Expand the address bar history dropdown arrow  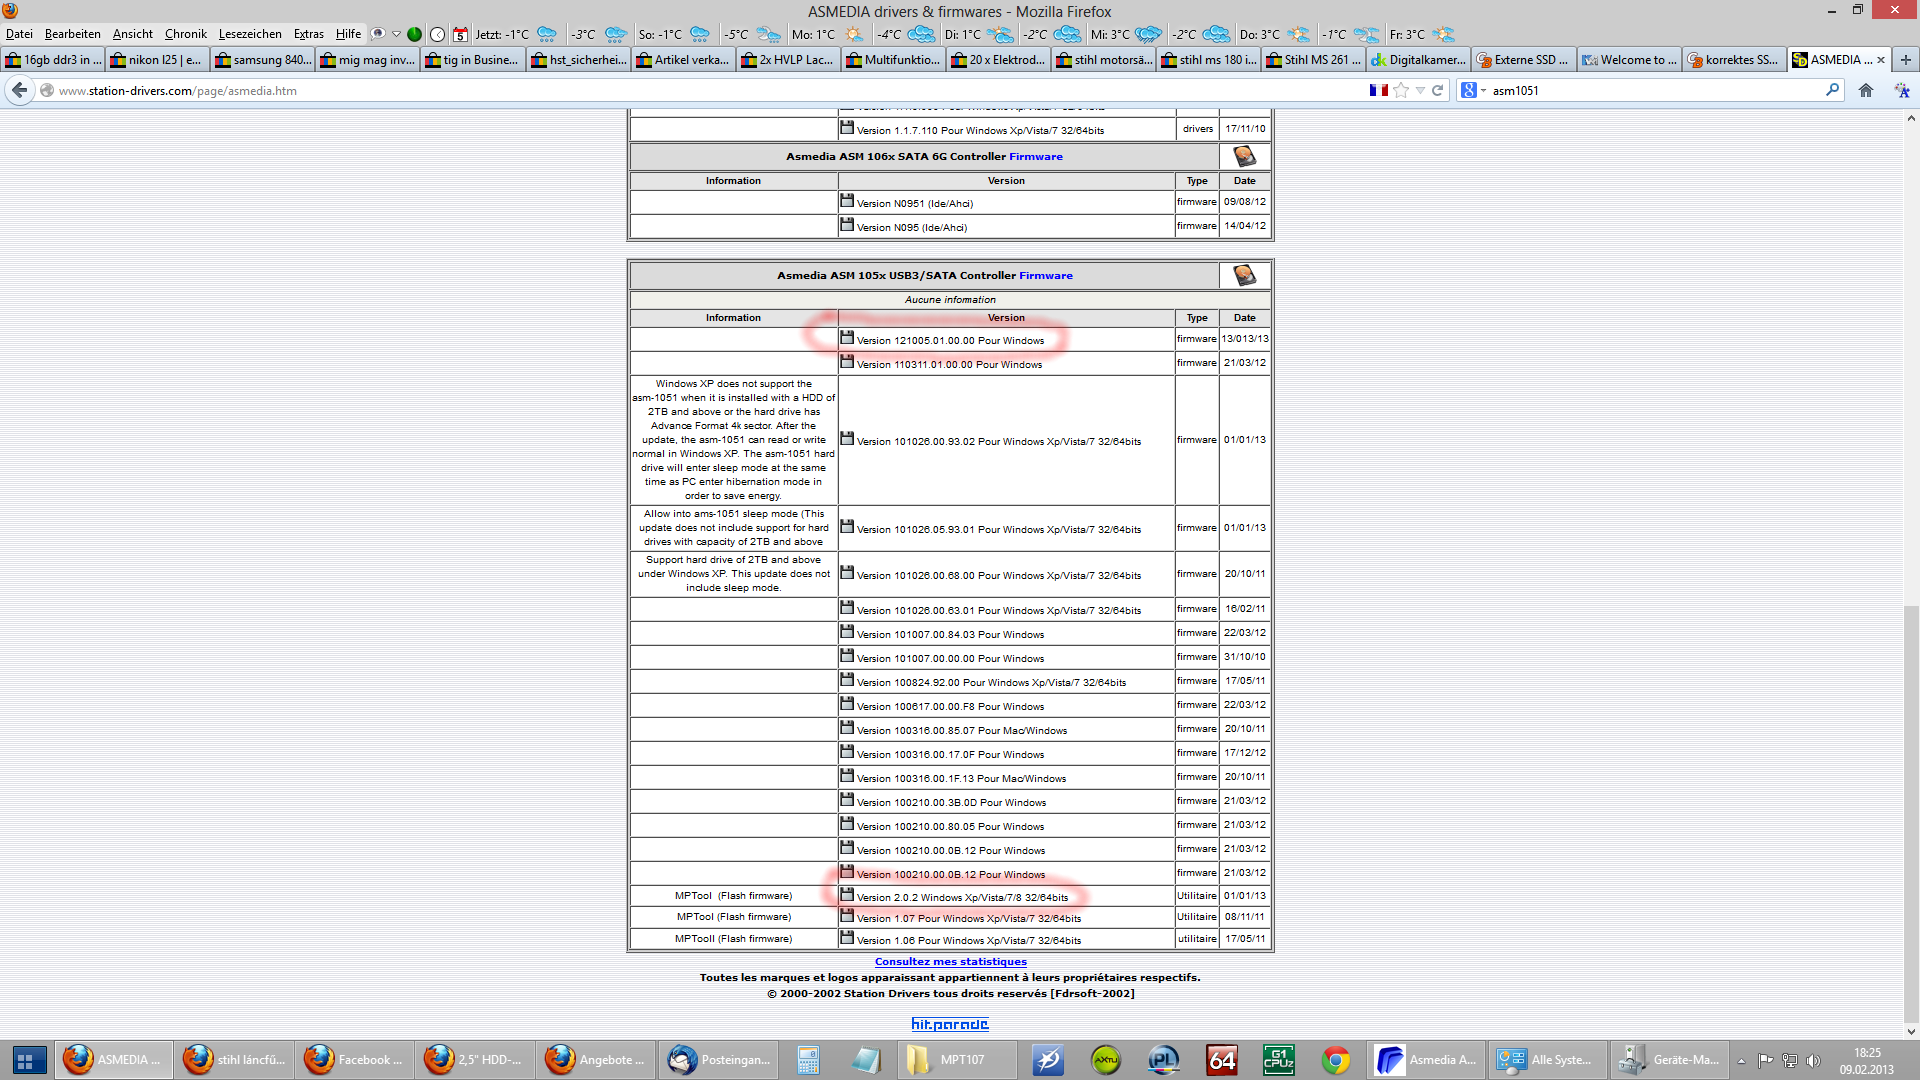pyautogui.click(x=1420, y=90)
